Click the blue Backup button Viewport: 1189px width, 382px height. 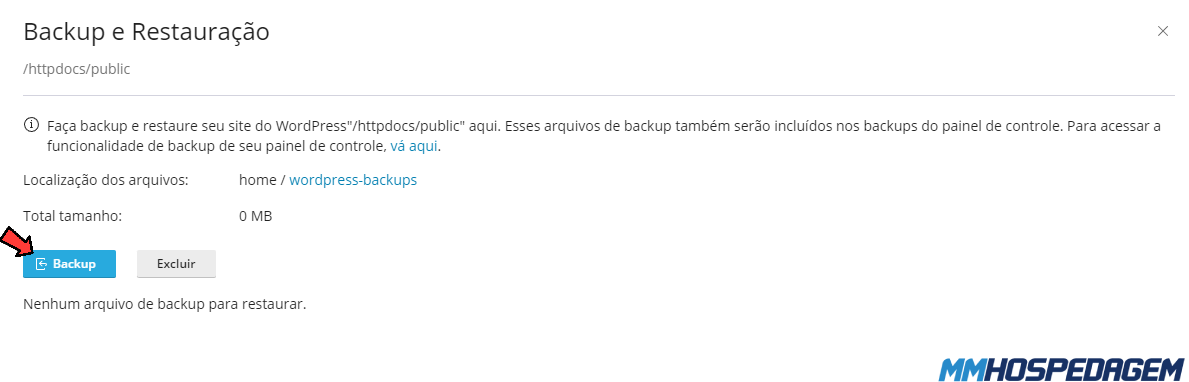click(69, 264)
